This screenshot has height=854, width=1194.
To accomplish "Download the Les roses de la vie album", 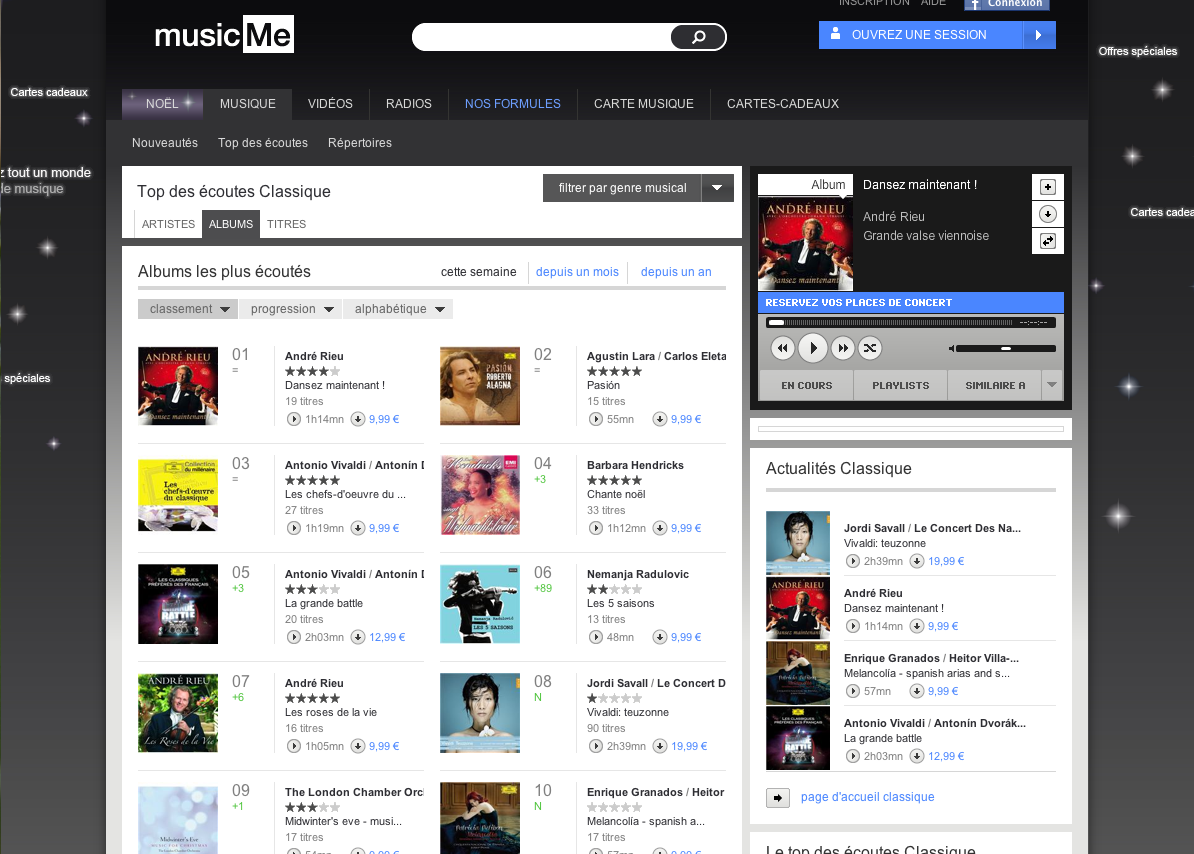I will tap(358, 746).
